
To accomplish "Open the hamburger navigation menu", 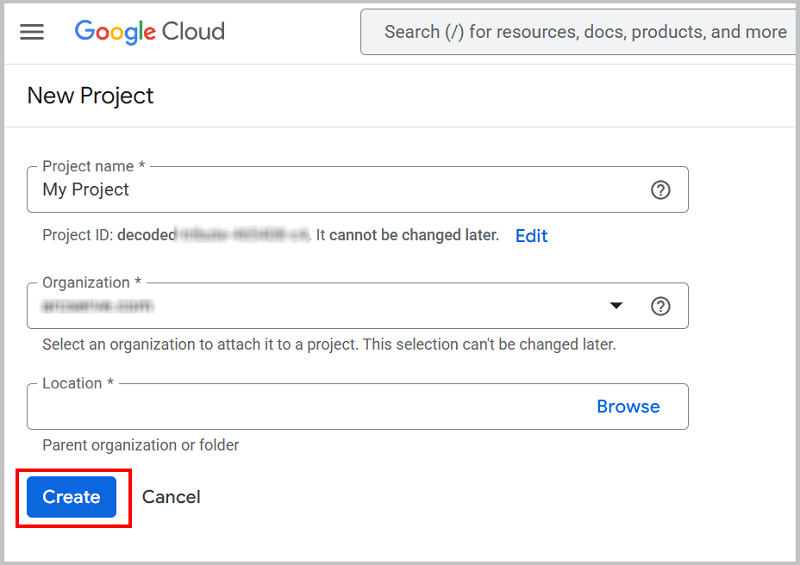I will pos(32,32).
